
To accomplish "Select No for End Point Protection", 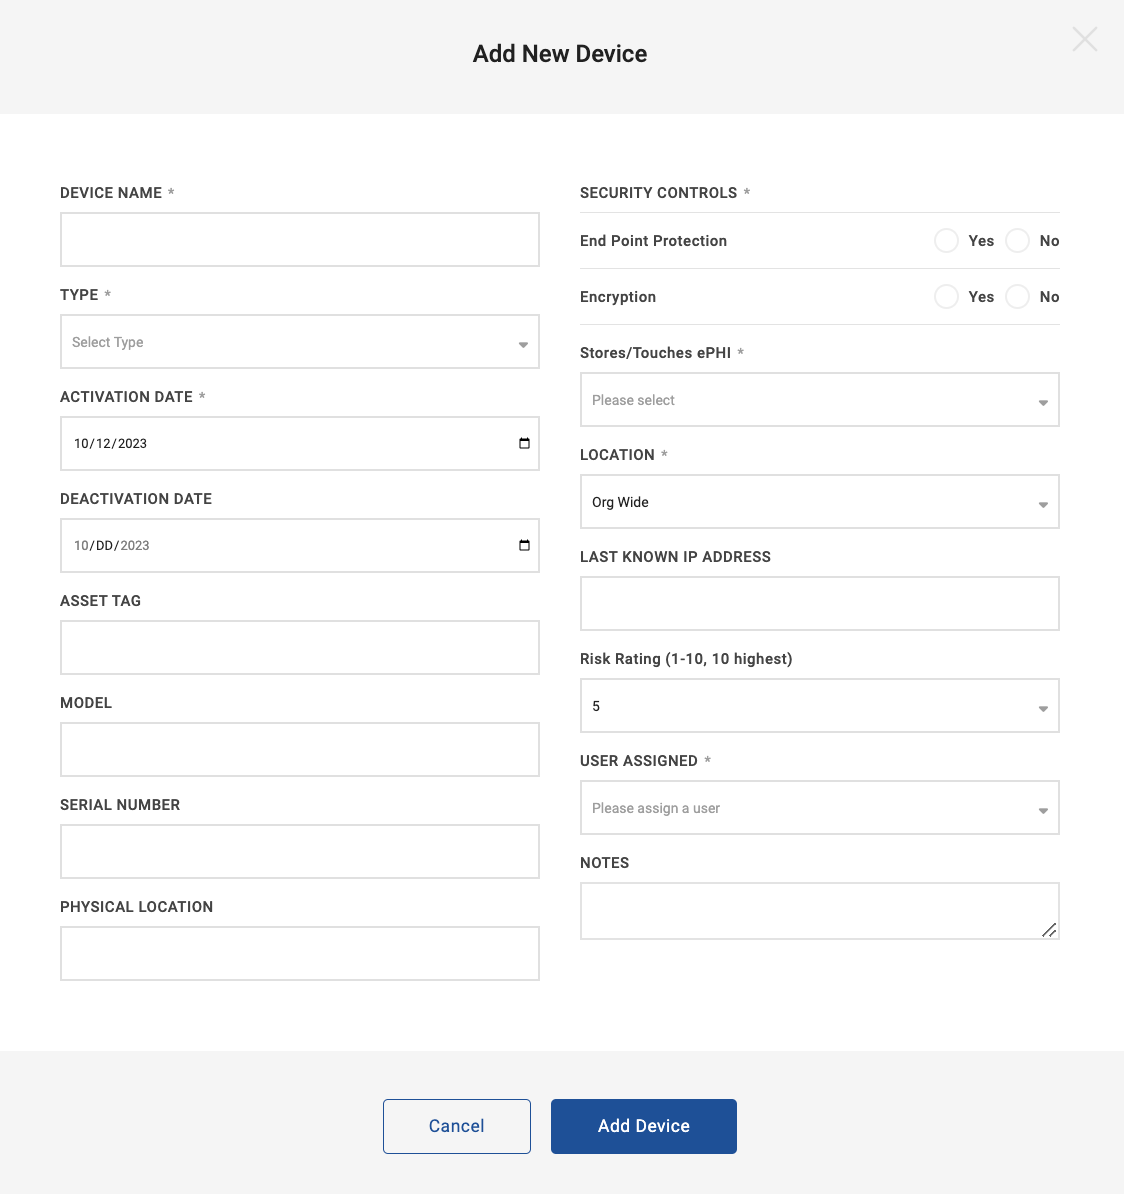I will (x=1017, y=241).
